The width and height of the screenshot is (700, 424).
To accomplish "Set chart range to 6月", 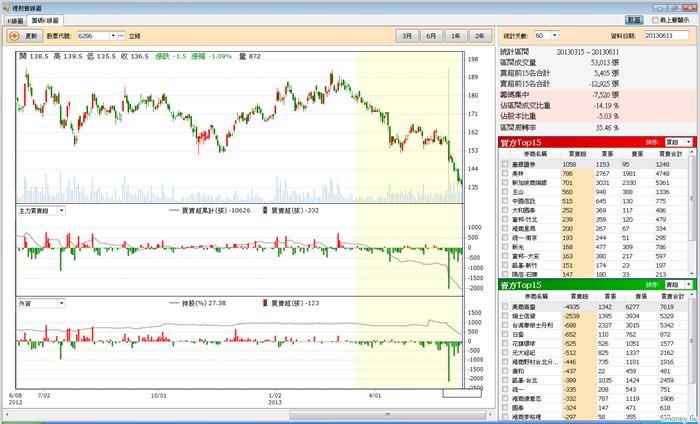I will (431, 36).
